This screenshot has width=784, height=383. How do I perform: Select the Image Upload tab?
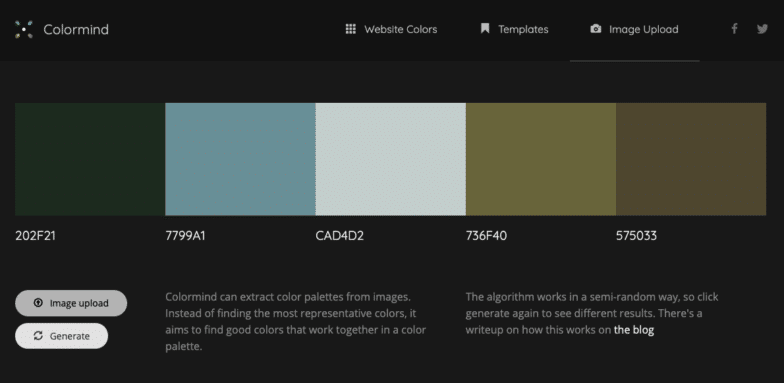click(x=634, y=30)
